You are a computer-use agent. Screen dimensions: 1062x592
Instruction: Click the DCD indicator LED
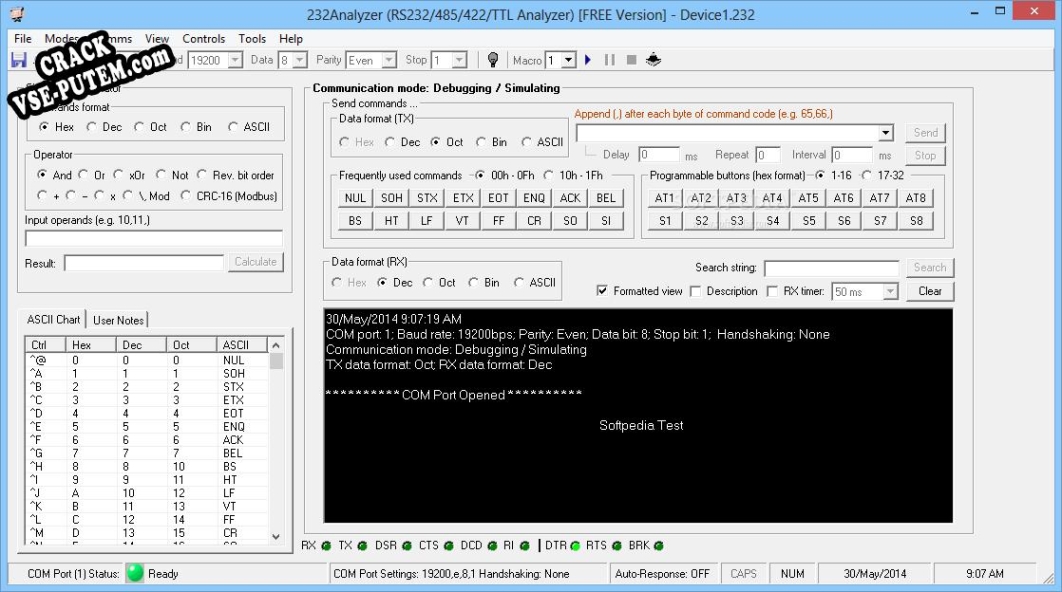pyautogui.click(x=492, y=545)
